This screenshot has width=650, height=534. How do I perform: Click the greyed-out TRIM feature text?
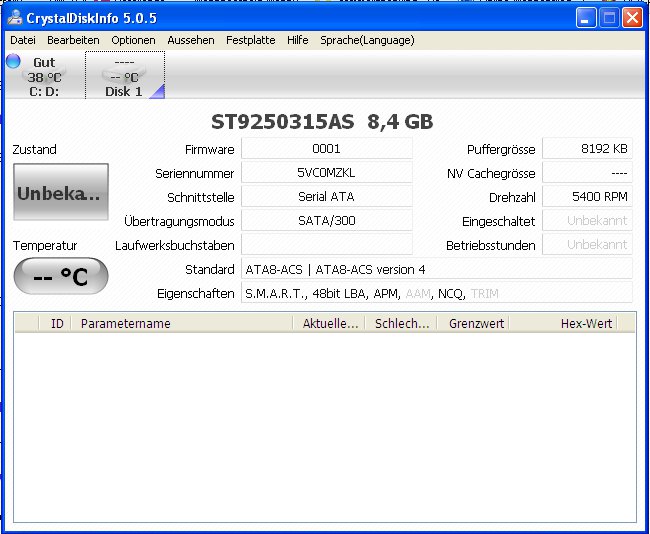click(x=485, y=294)
